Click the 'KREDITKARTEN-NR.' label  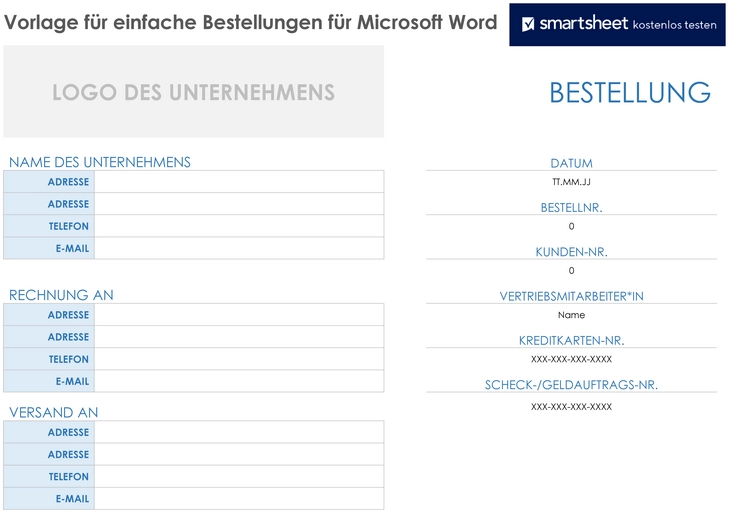571,340
